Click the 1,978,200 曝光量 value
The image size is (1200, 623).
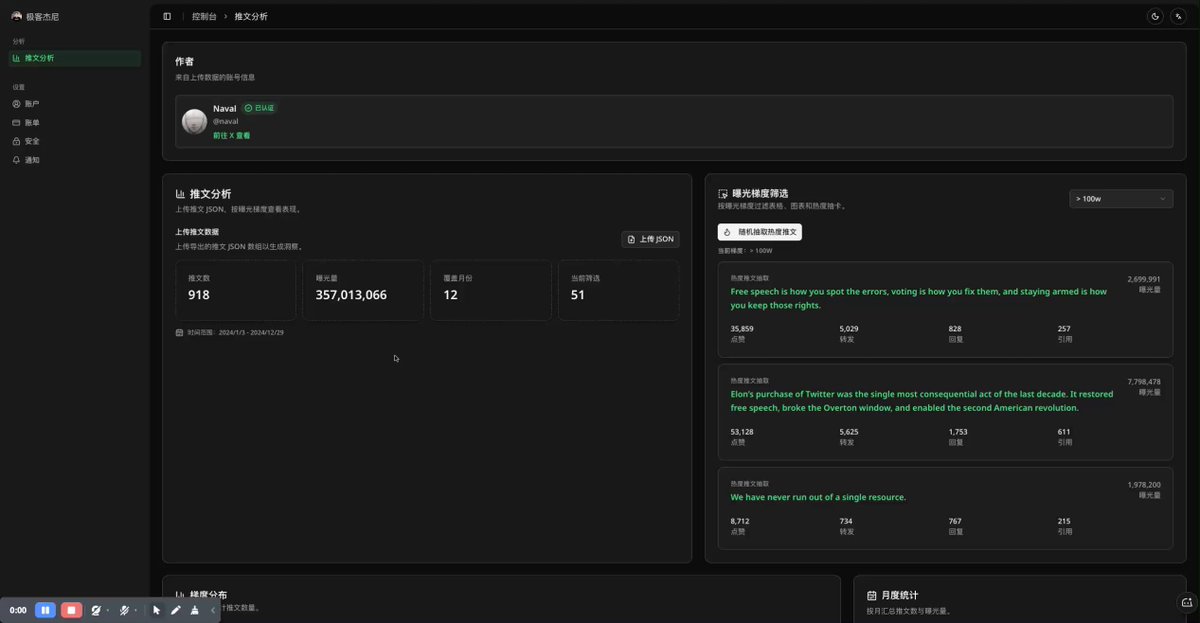pyautogui.click(x=1144, y=485)
